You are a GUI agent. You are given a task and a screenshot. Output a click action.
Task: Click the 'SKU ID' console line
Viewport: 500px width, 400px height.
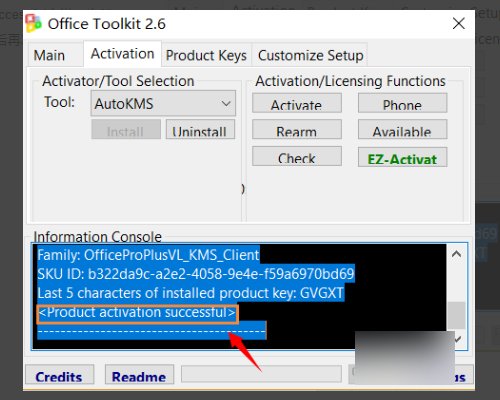(x=195, y=274)
